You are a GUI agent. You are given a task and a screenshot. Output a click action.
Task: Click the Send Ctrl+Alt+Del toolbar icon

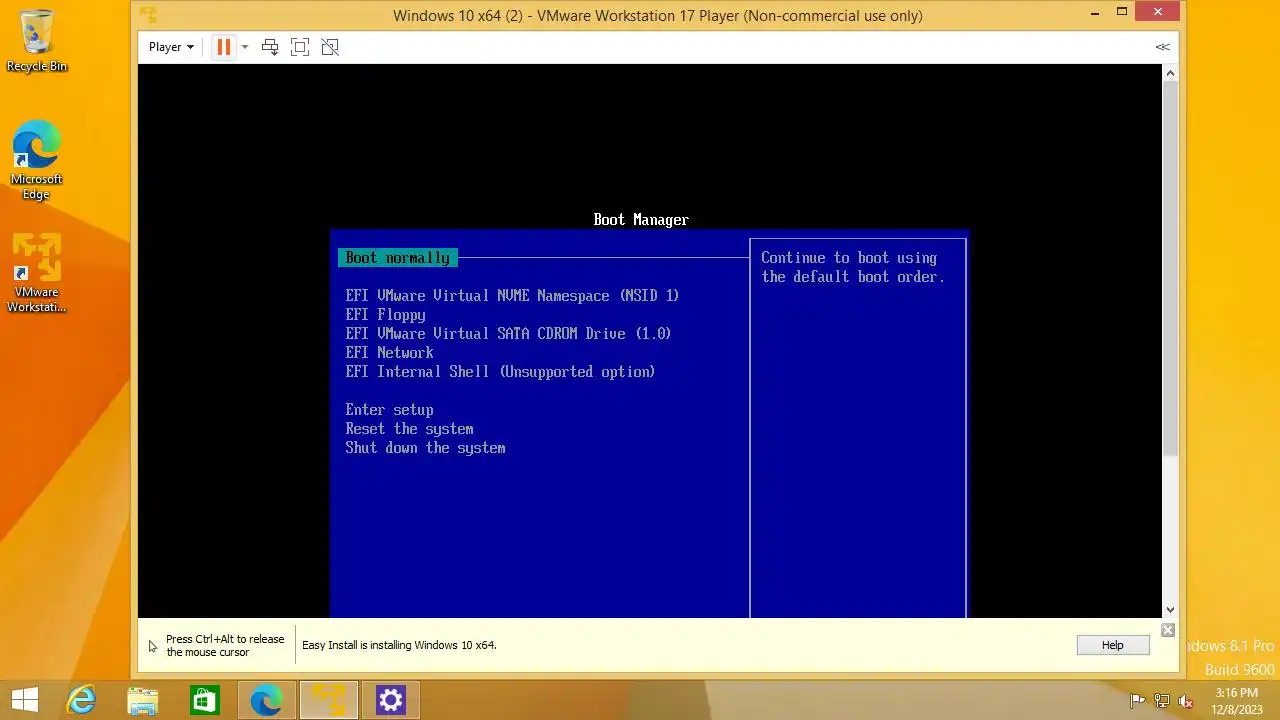click(x=270, y=47)
